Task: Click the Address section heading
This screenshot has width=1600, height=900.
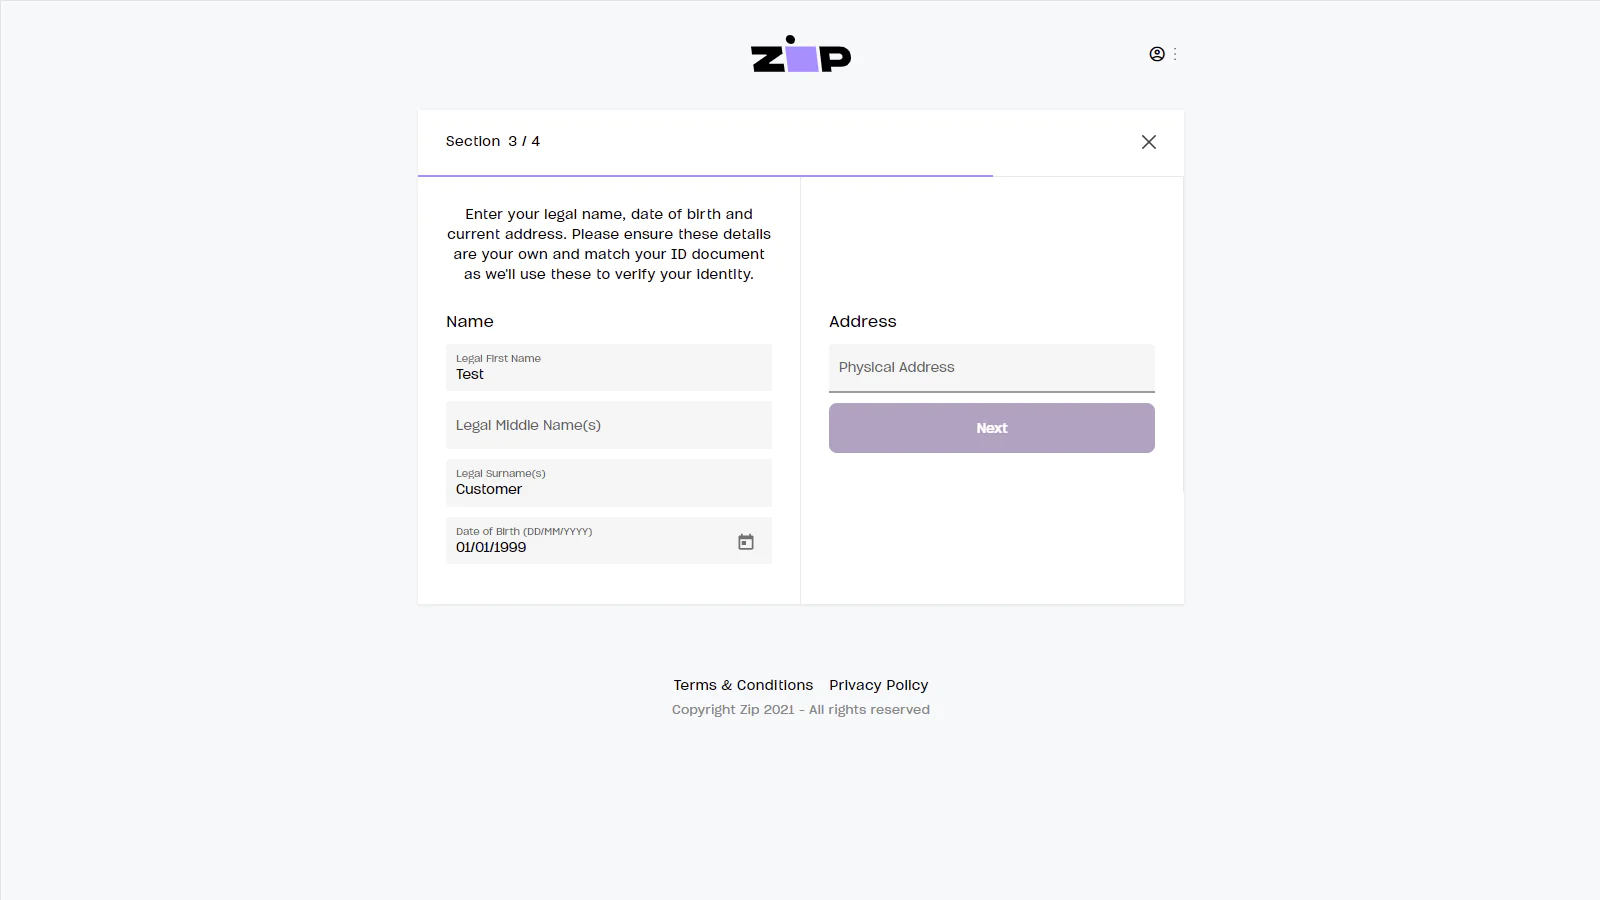Action: pos(862,321)
